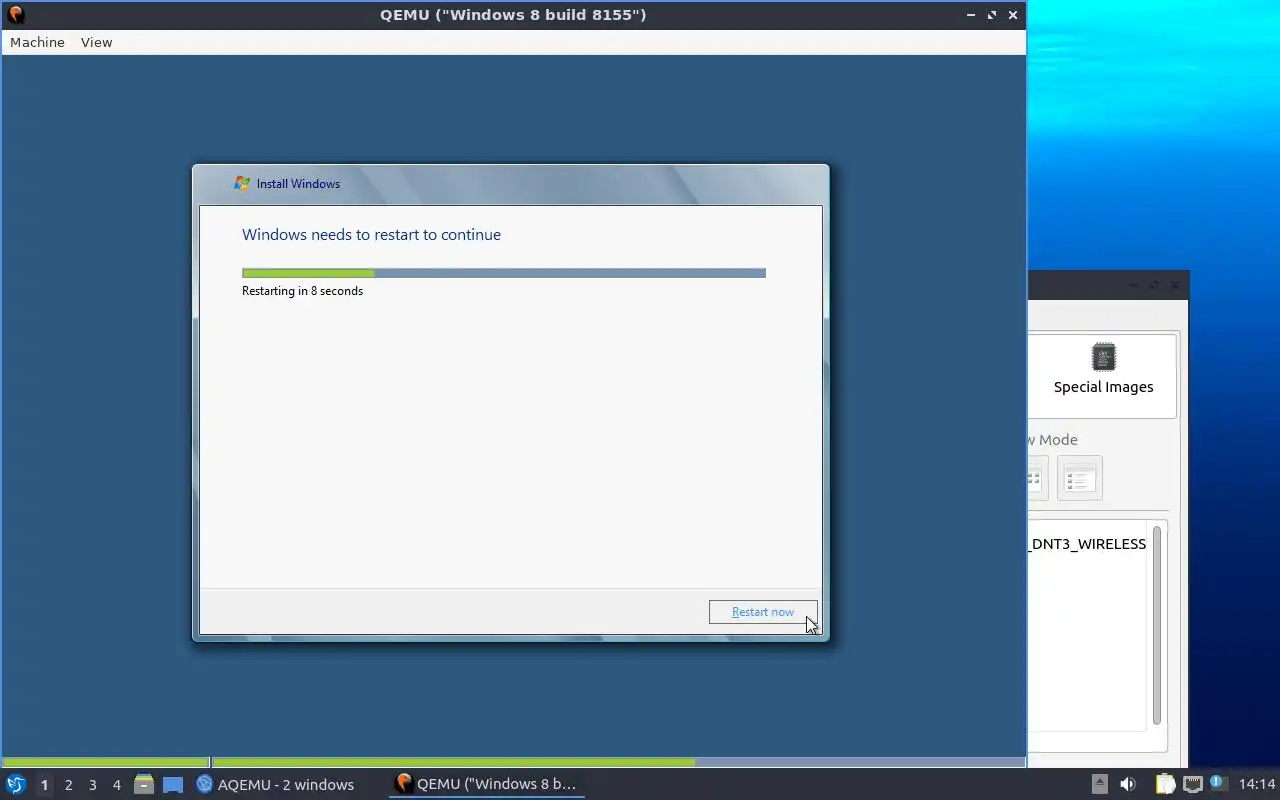Minimize the QEMU window

point(971,15)
